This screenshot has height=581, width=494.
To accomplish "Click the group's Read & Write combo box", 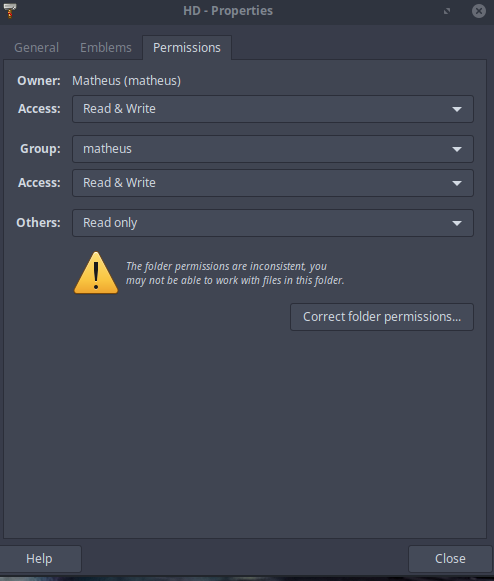I will click(x=273, y=183).
